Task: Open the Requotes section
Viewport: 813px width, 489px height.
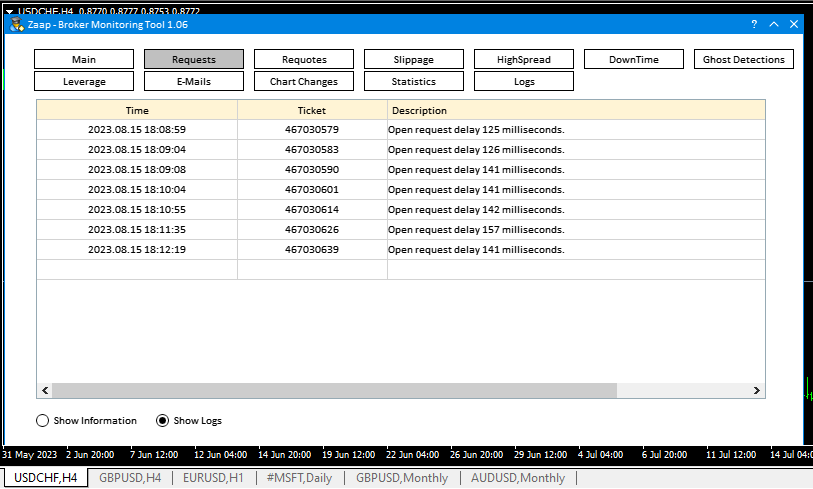Action: pos(304,59)
